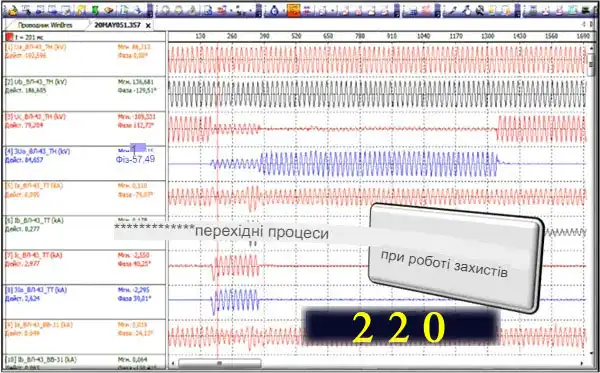Click the yellow open-folder toolbar icon
600x373 pixels.
coord(13,10)
